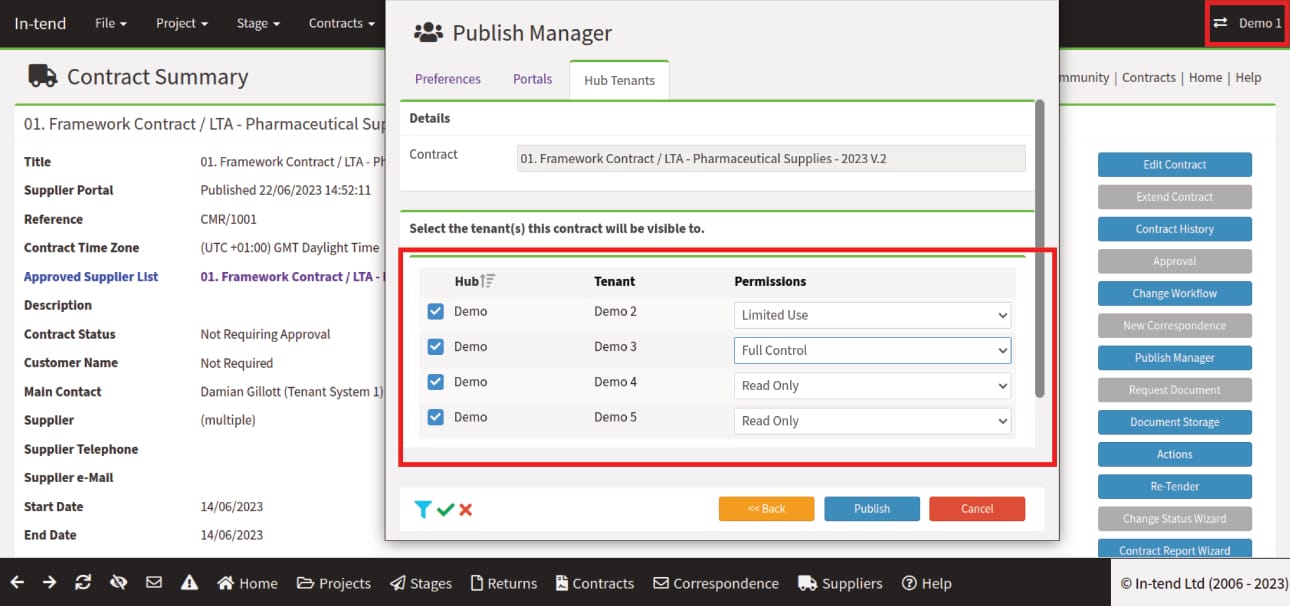1290x606 pixels.
Task: Click the red cross icon
Action: coord(465,509)
